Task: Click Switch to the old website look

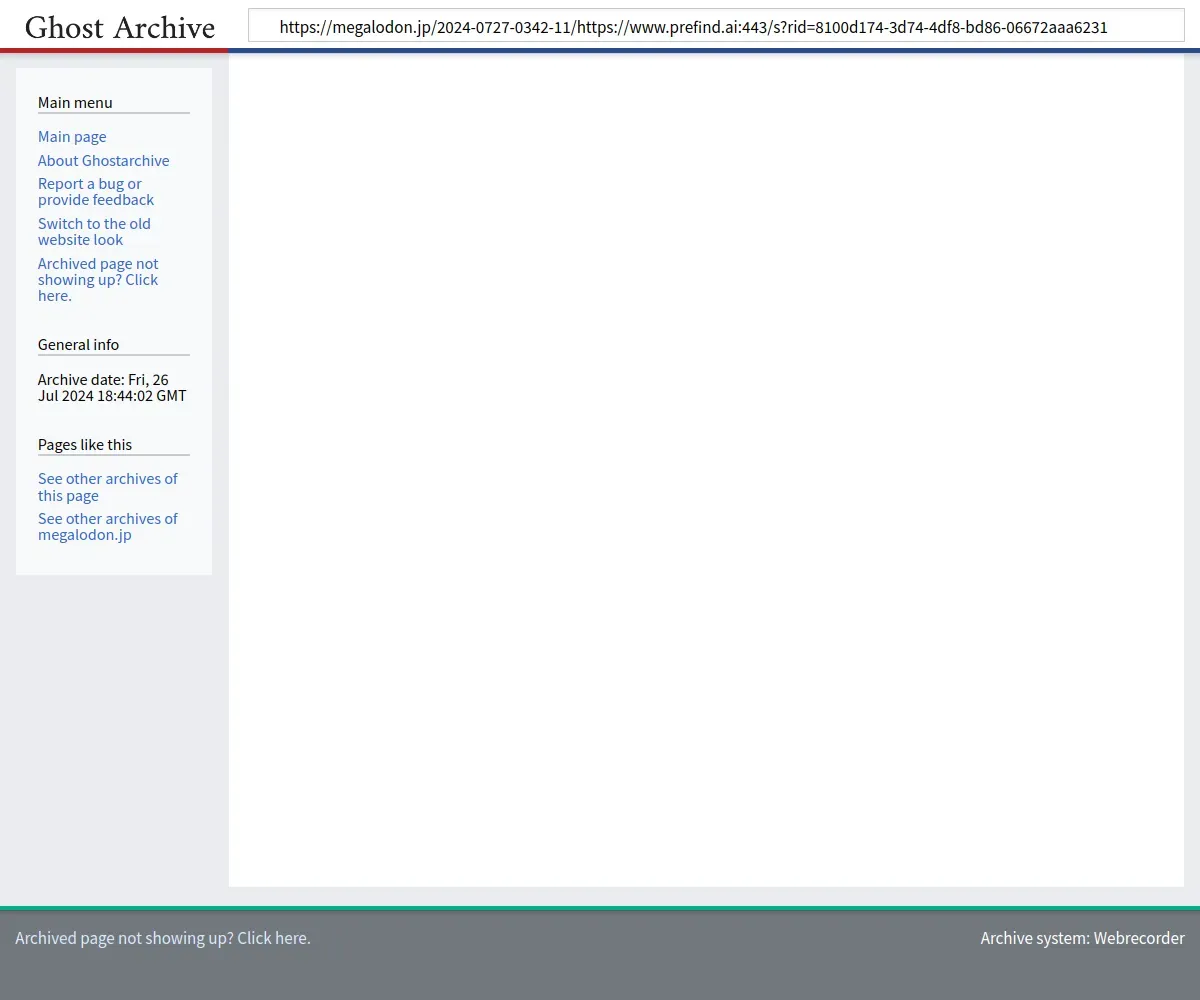Action: pos(94,232)
